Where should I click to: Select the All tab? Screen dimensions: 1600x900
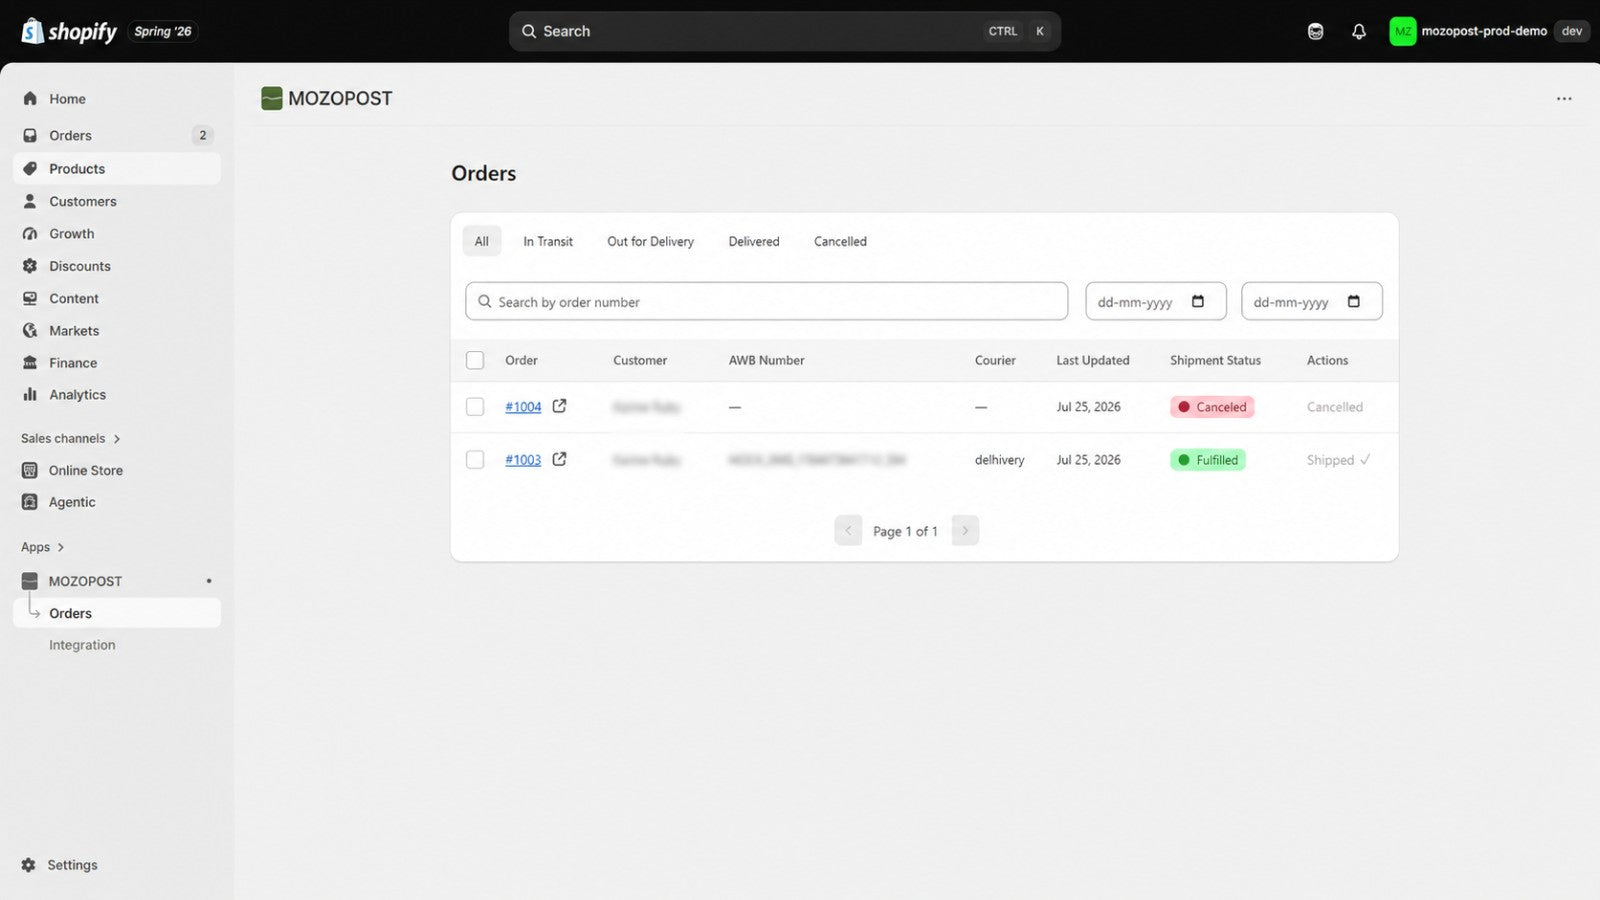[x=482, y=241]
